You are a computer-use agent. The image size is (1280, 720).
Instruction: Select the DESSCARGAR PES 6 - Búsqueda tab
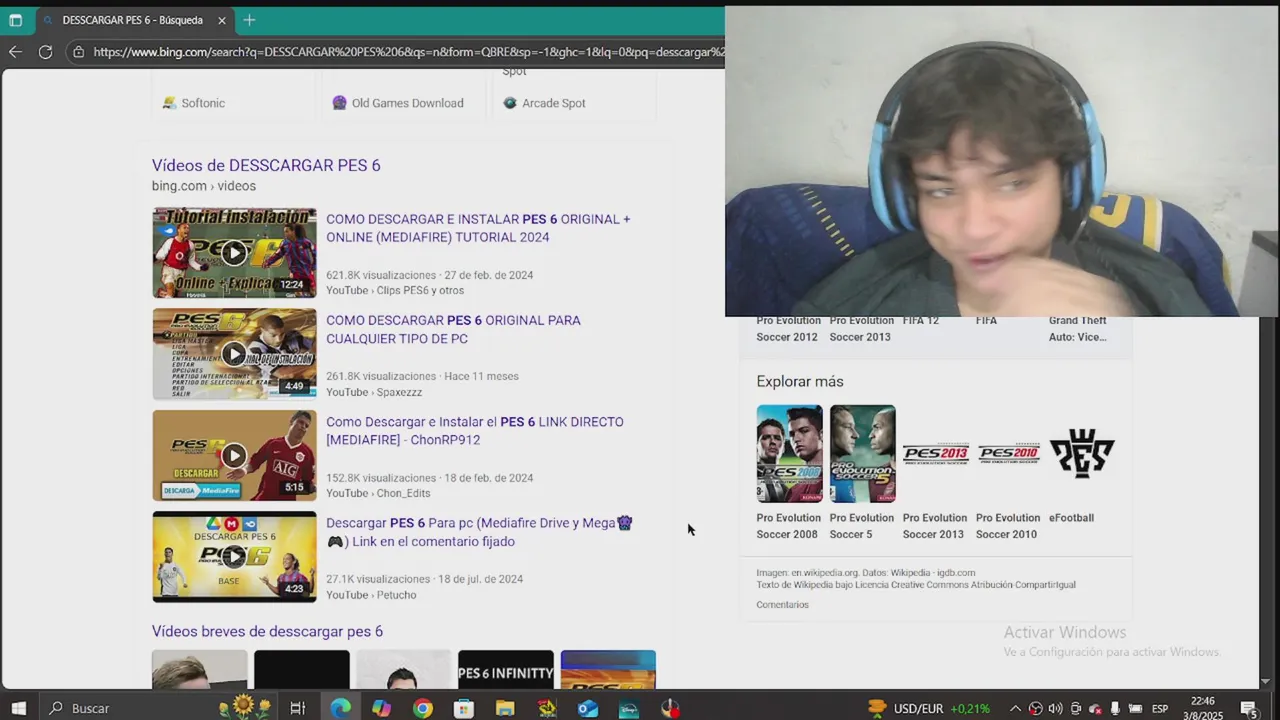(x=132, y=20)
